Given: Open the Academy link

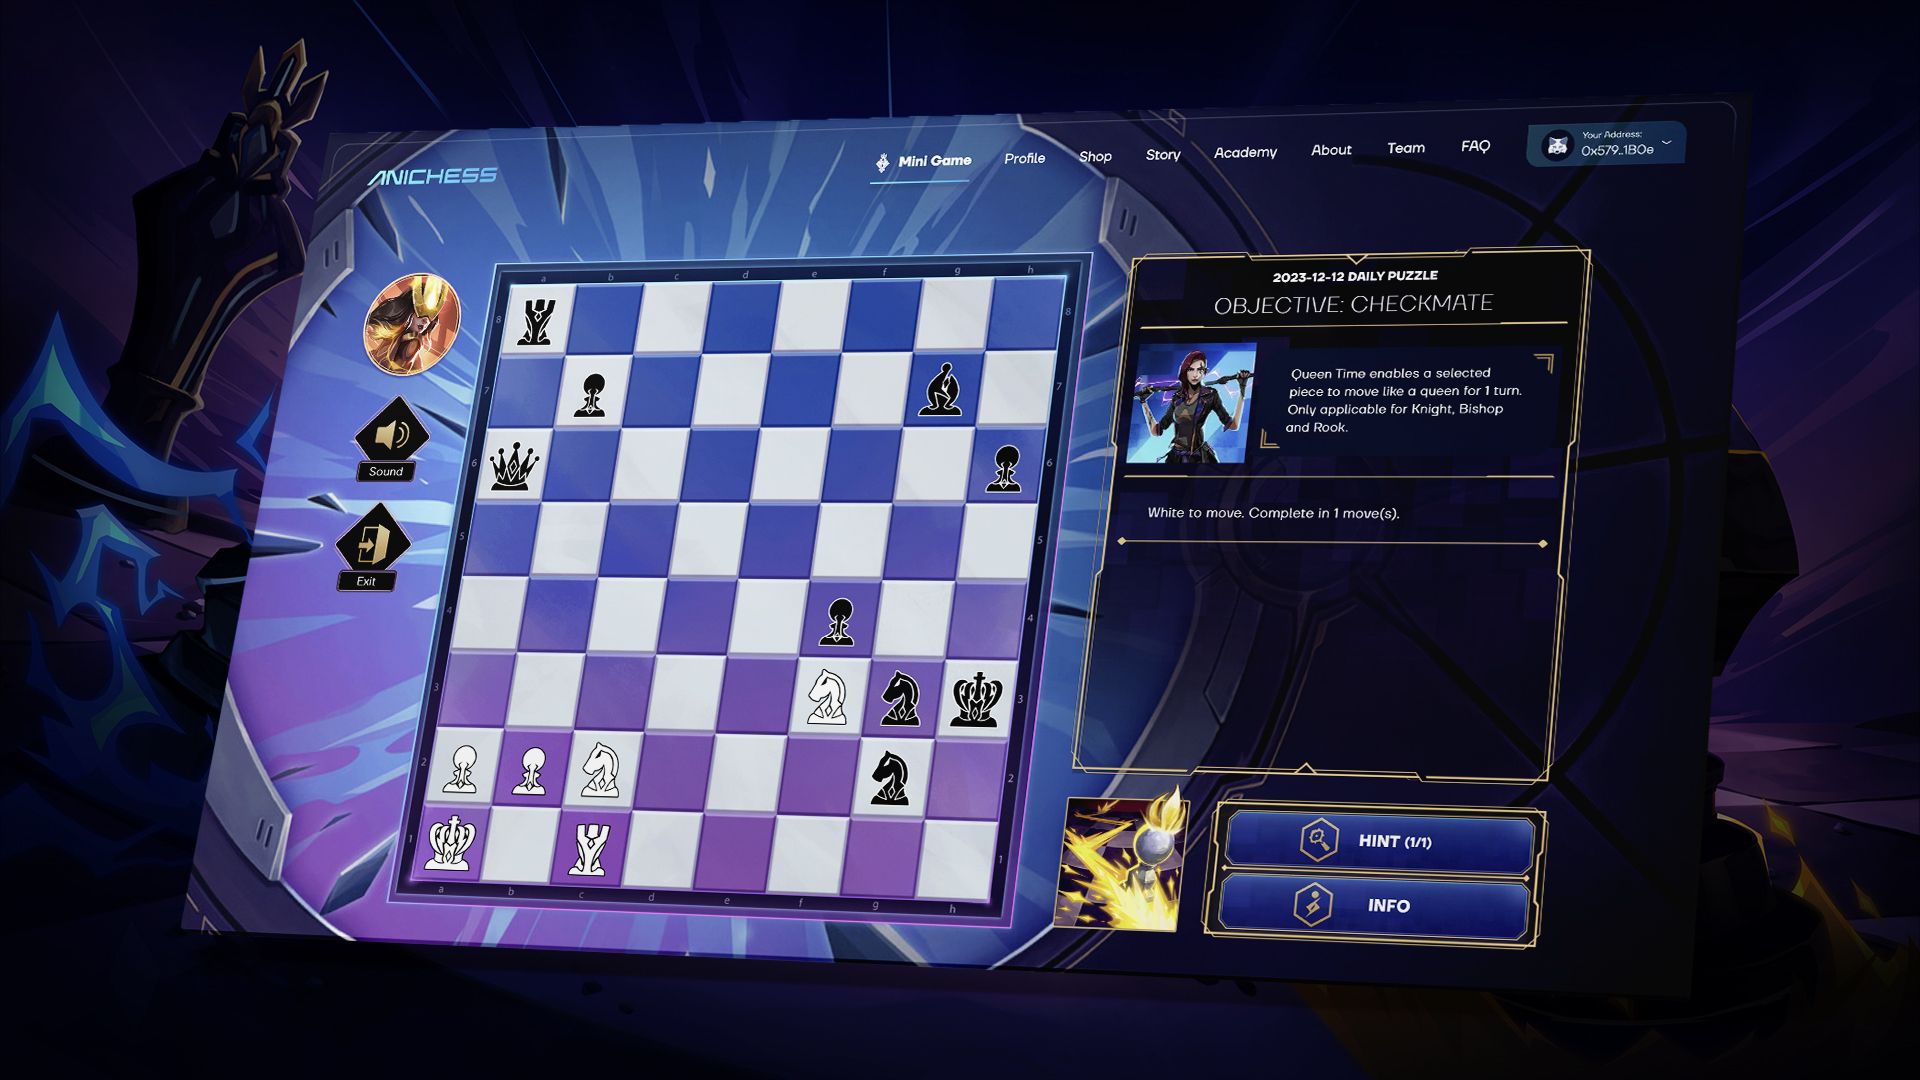Looking at the screenshot, I should [1245, 152].
